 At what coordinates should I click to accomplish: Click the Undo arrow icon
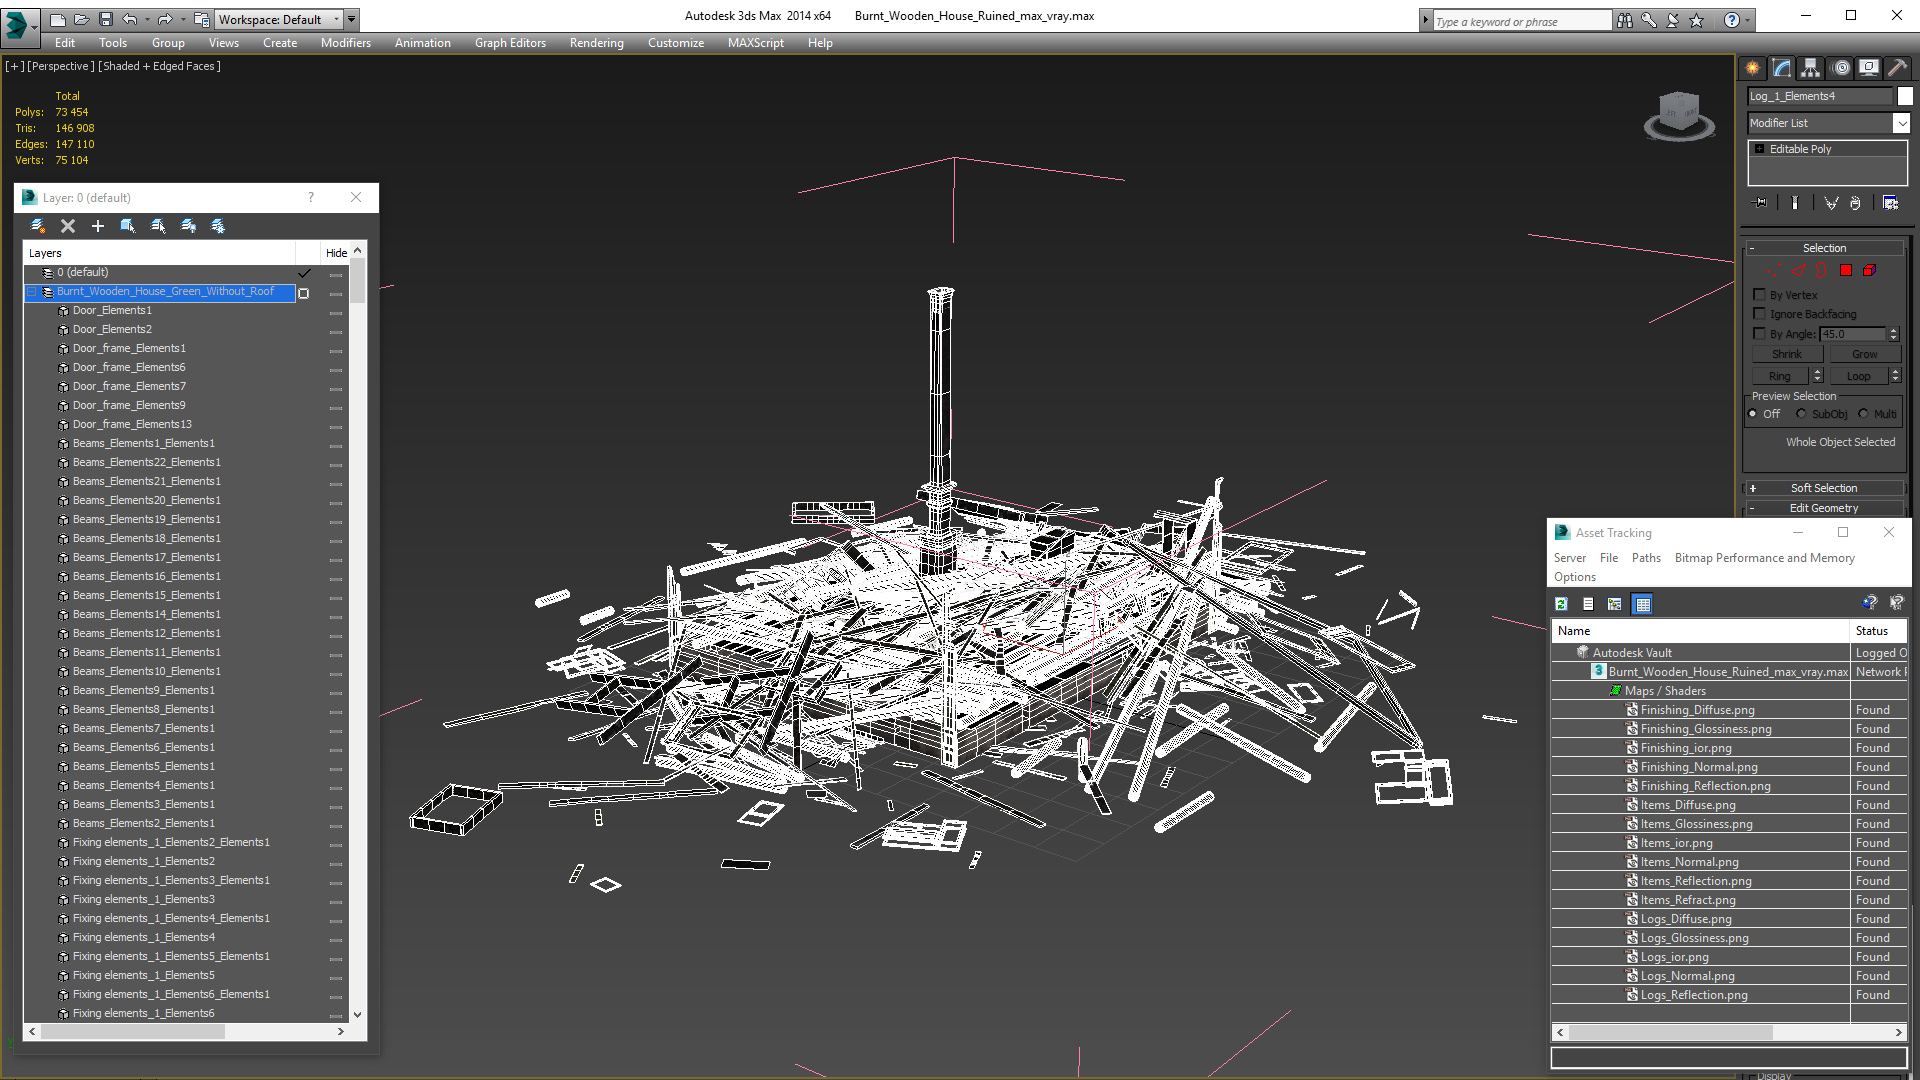pos(129,19)
